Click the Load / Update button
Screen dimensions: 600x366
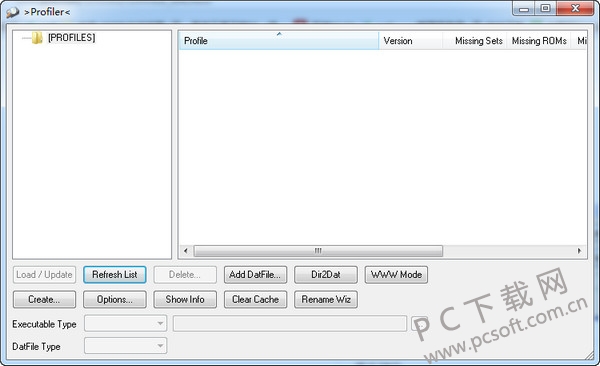pyautogui.click(x=44, y=274)
